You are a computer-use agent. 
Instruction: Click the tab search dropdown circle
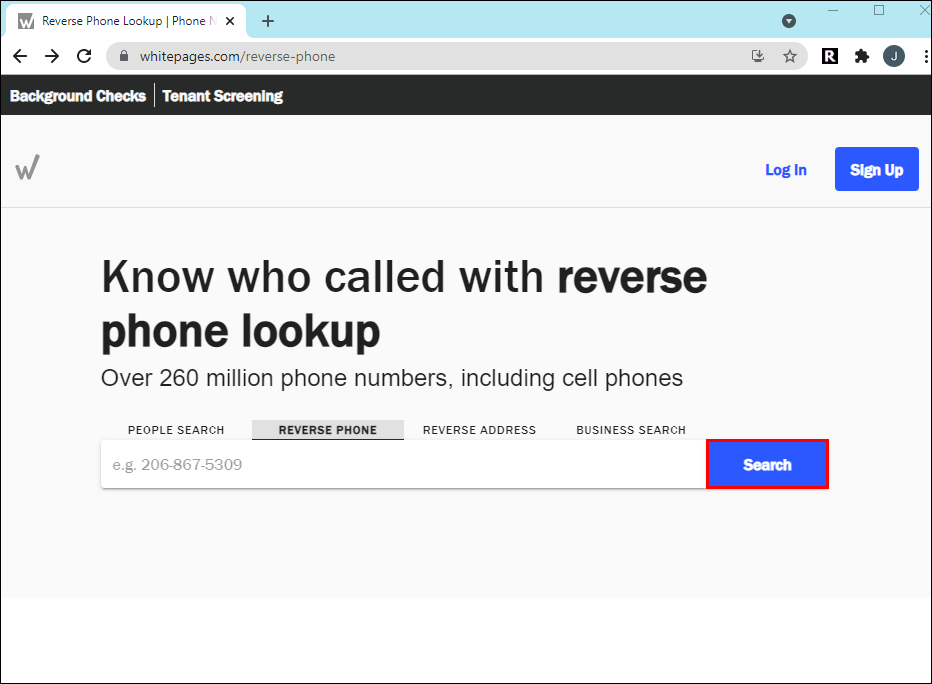pyautogui.click(x=789, y=21)
